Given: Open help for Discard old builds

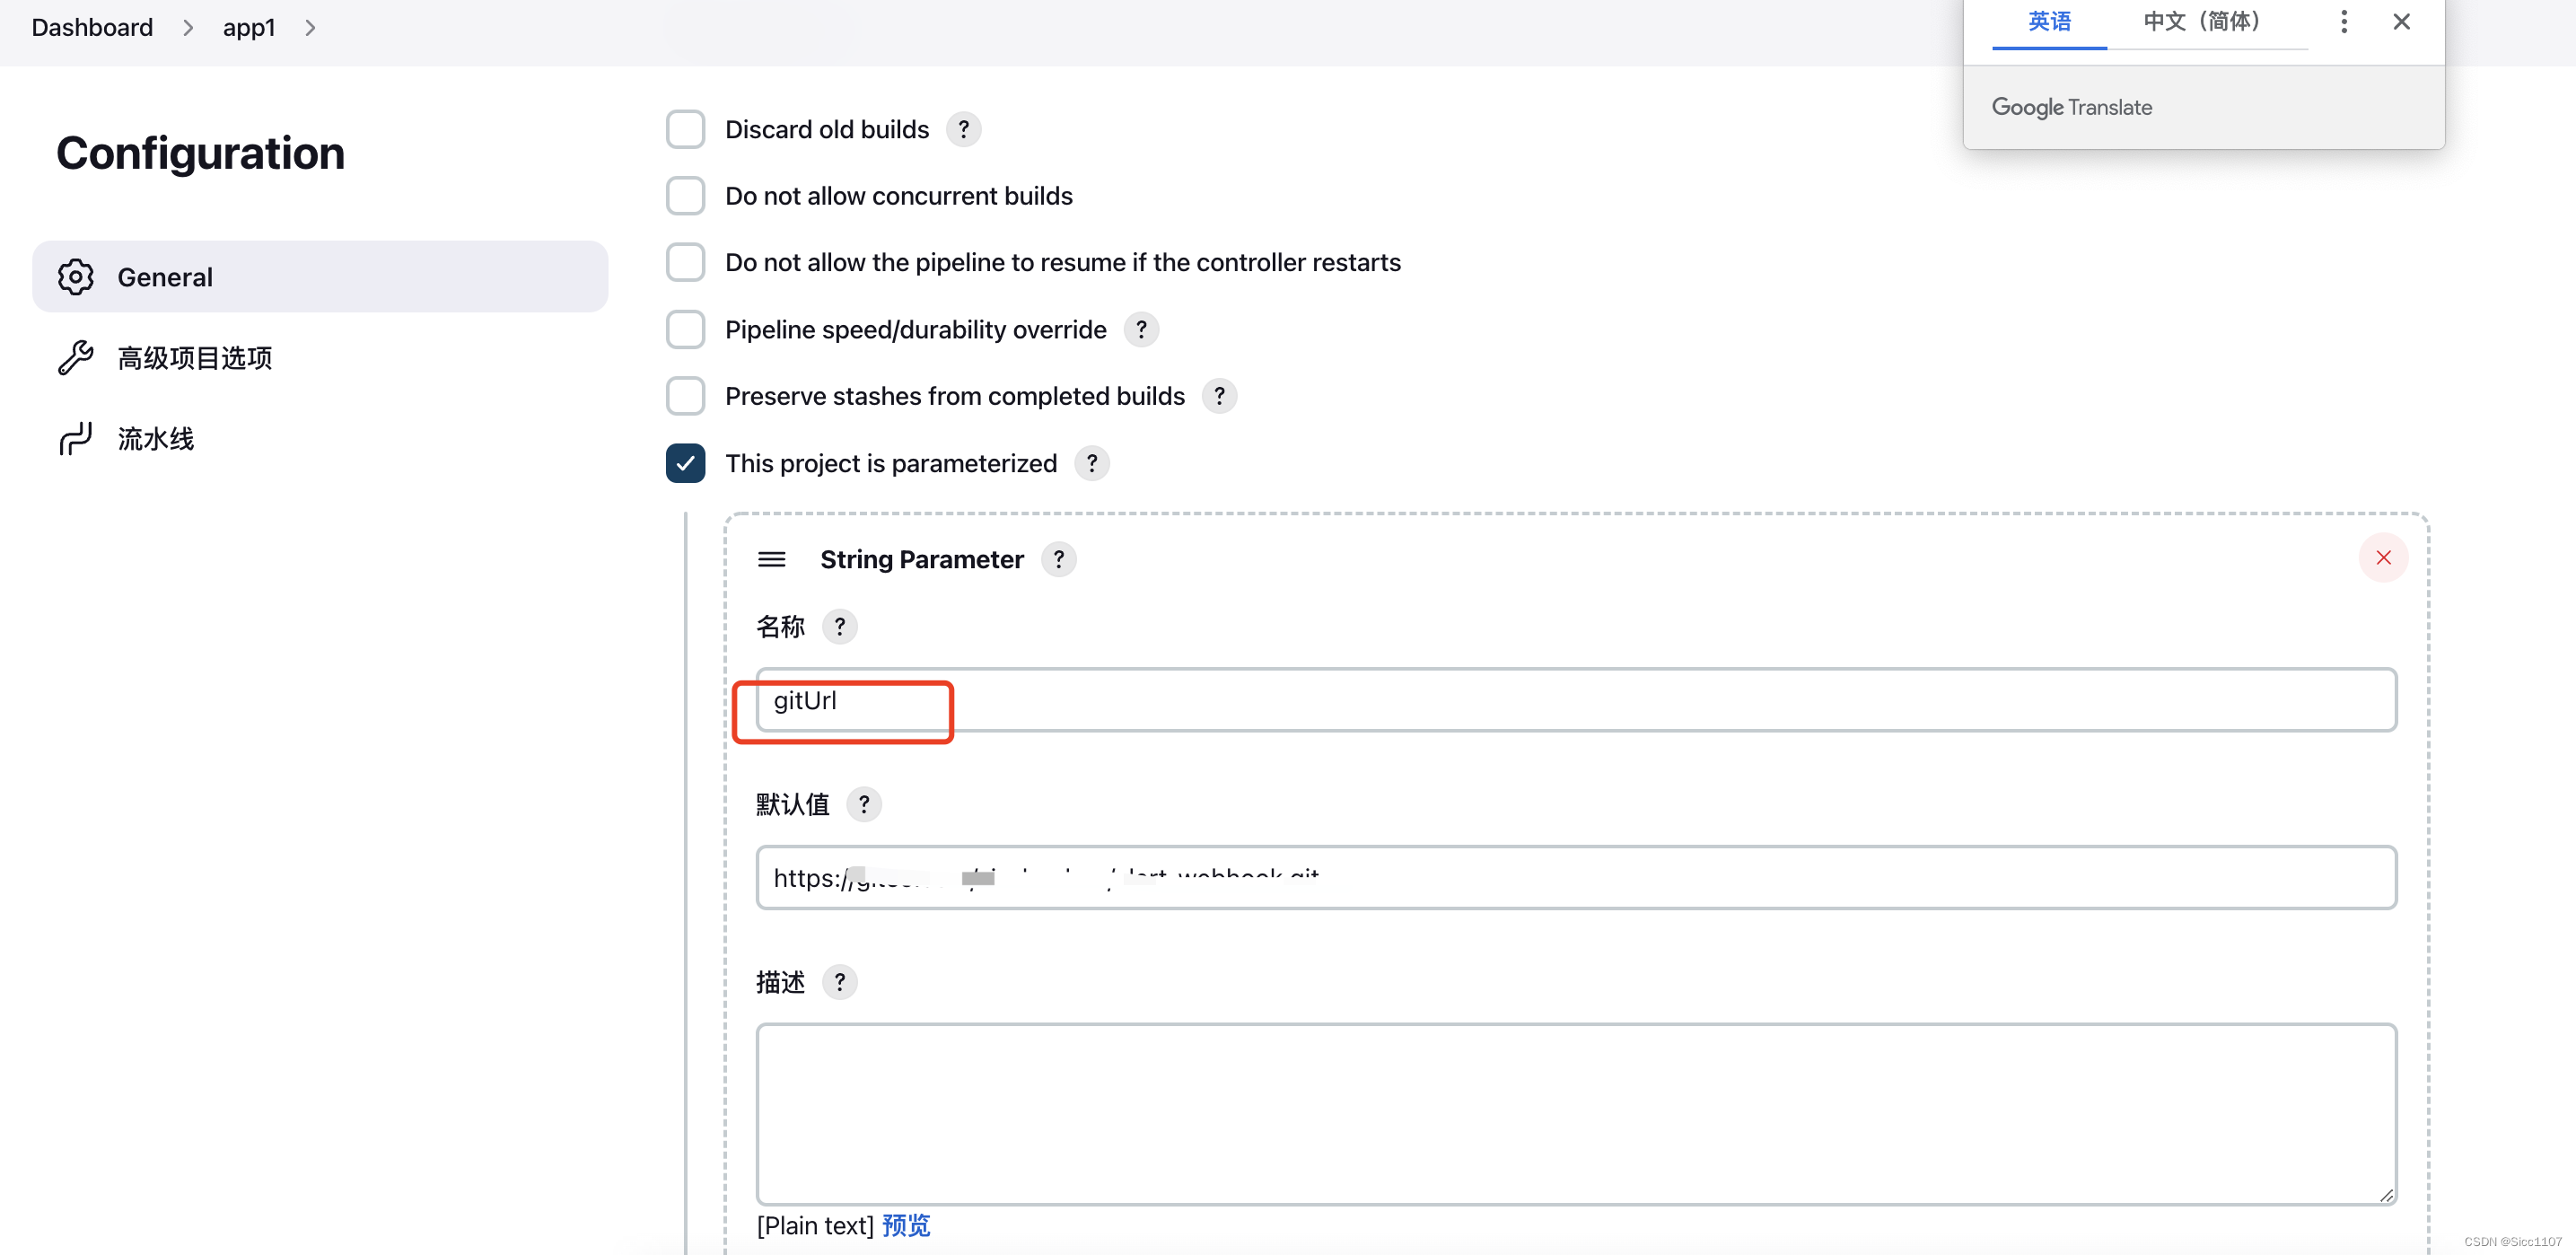Looking at the screenshot, I should point(963,129).
